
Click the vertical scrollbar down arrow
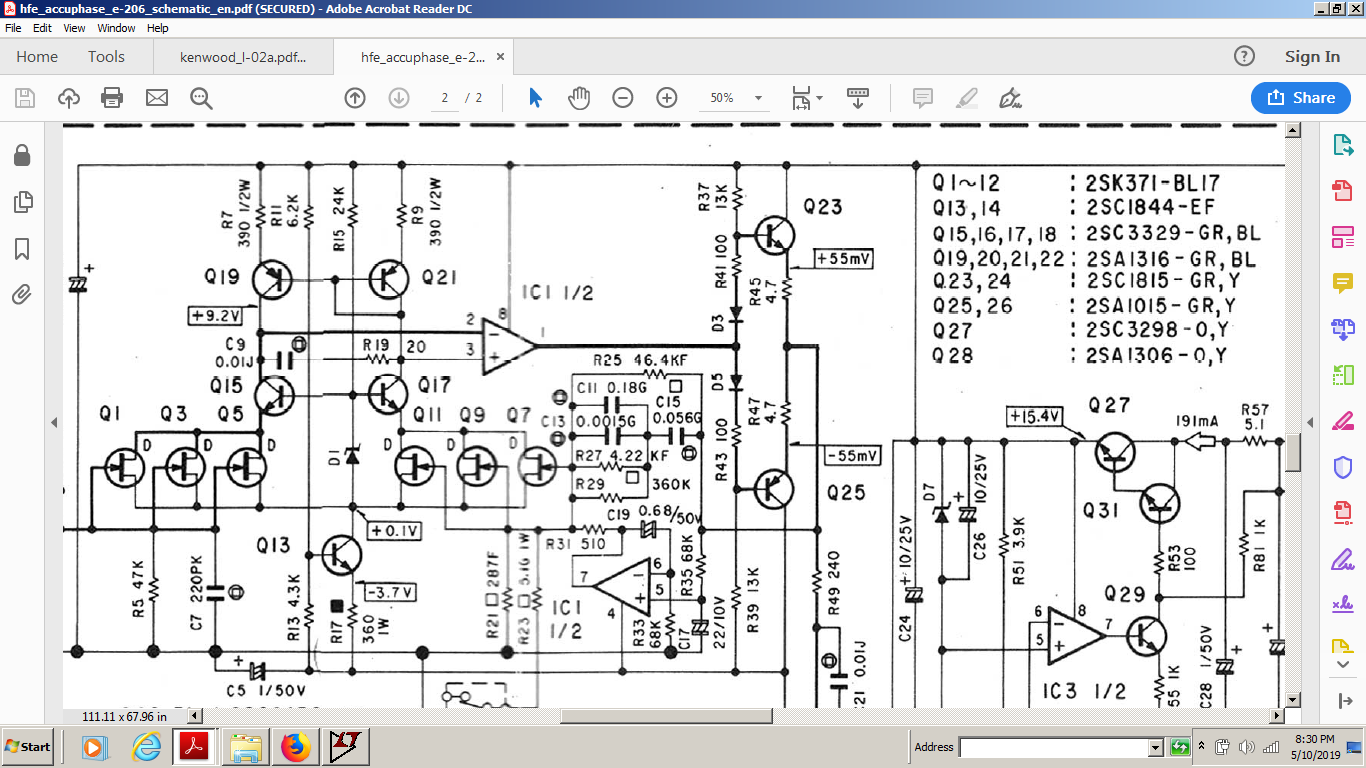tap(1293, 700)
